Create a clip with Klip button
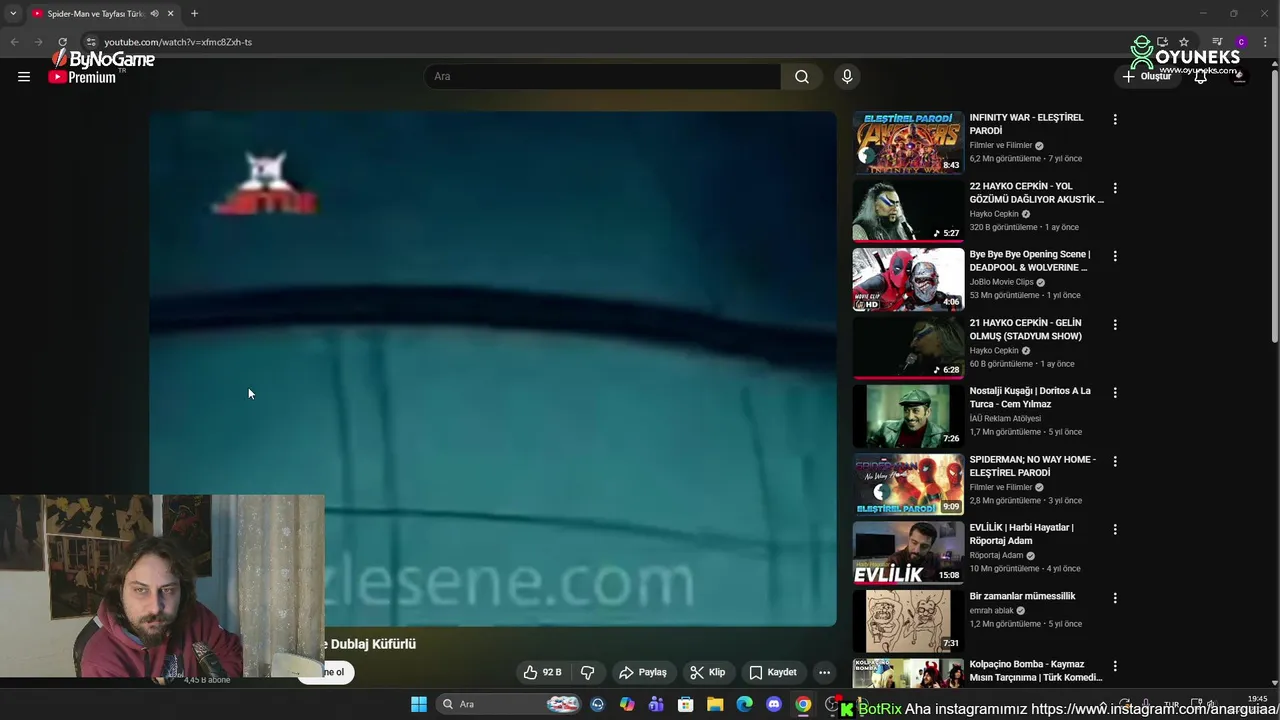The height and width of the screenshot is (720, 1280). (707, 672)
